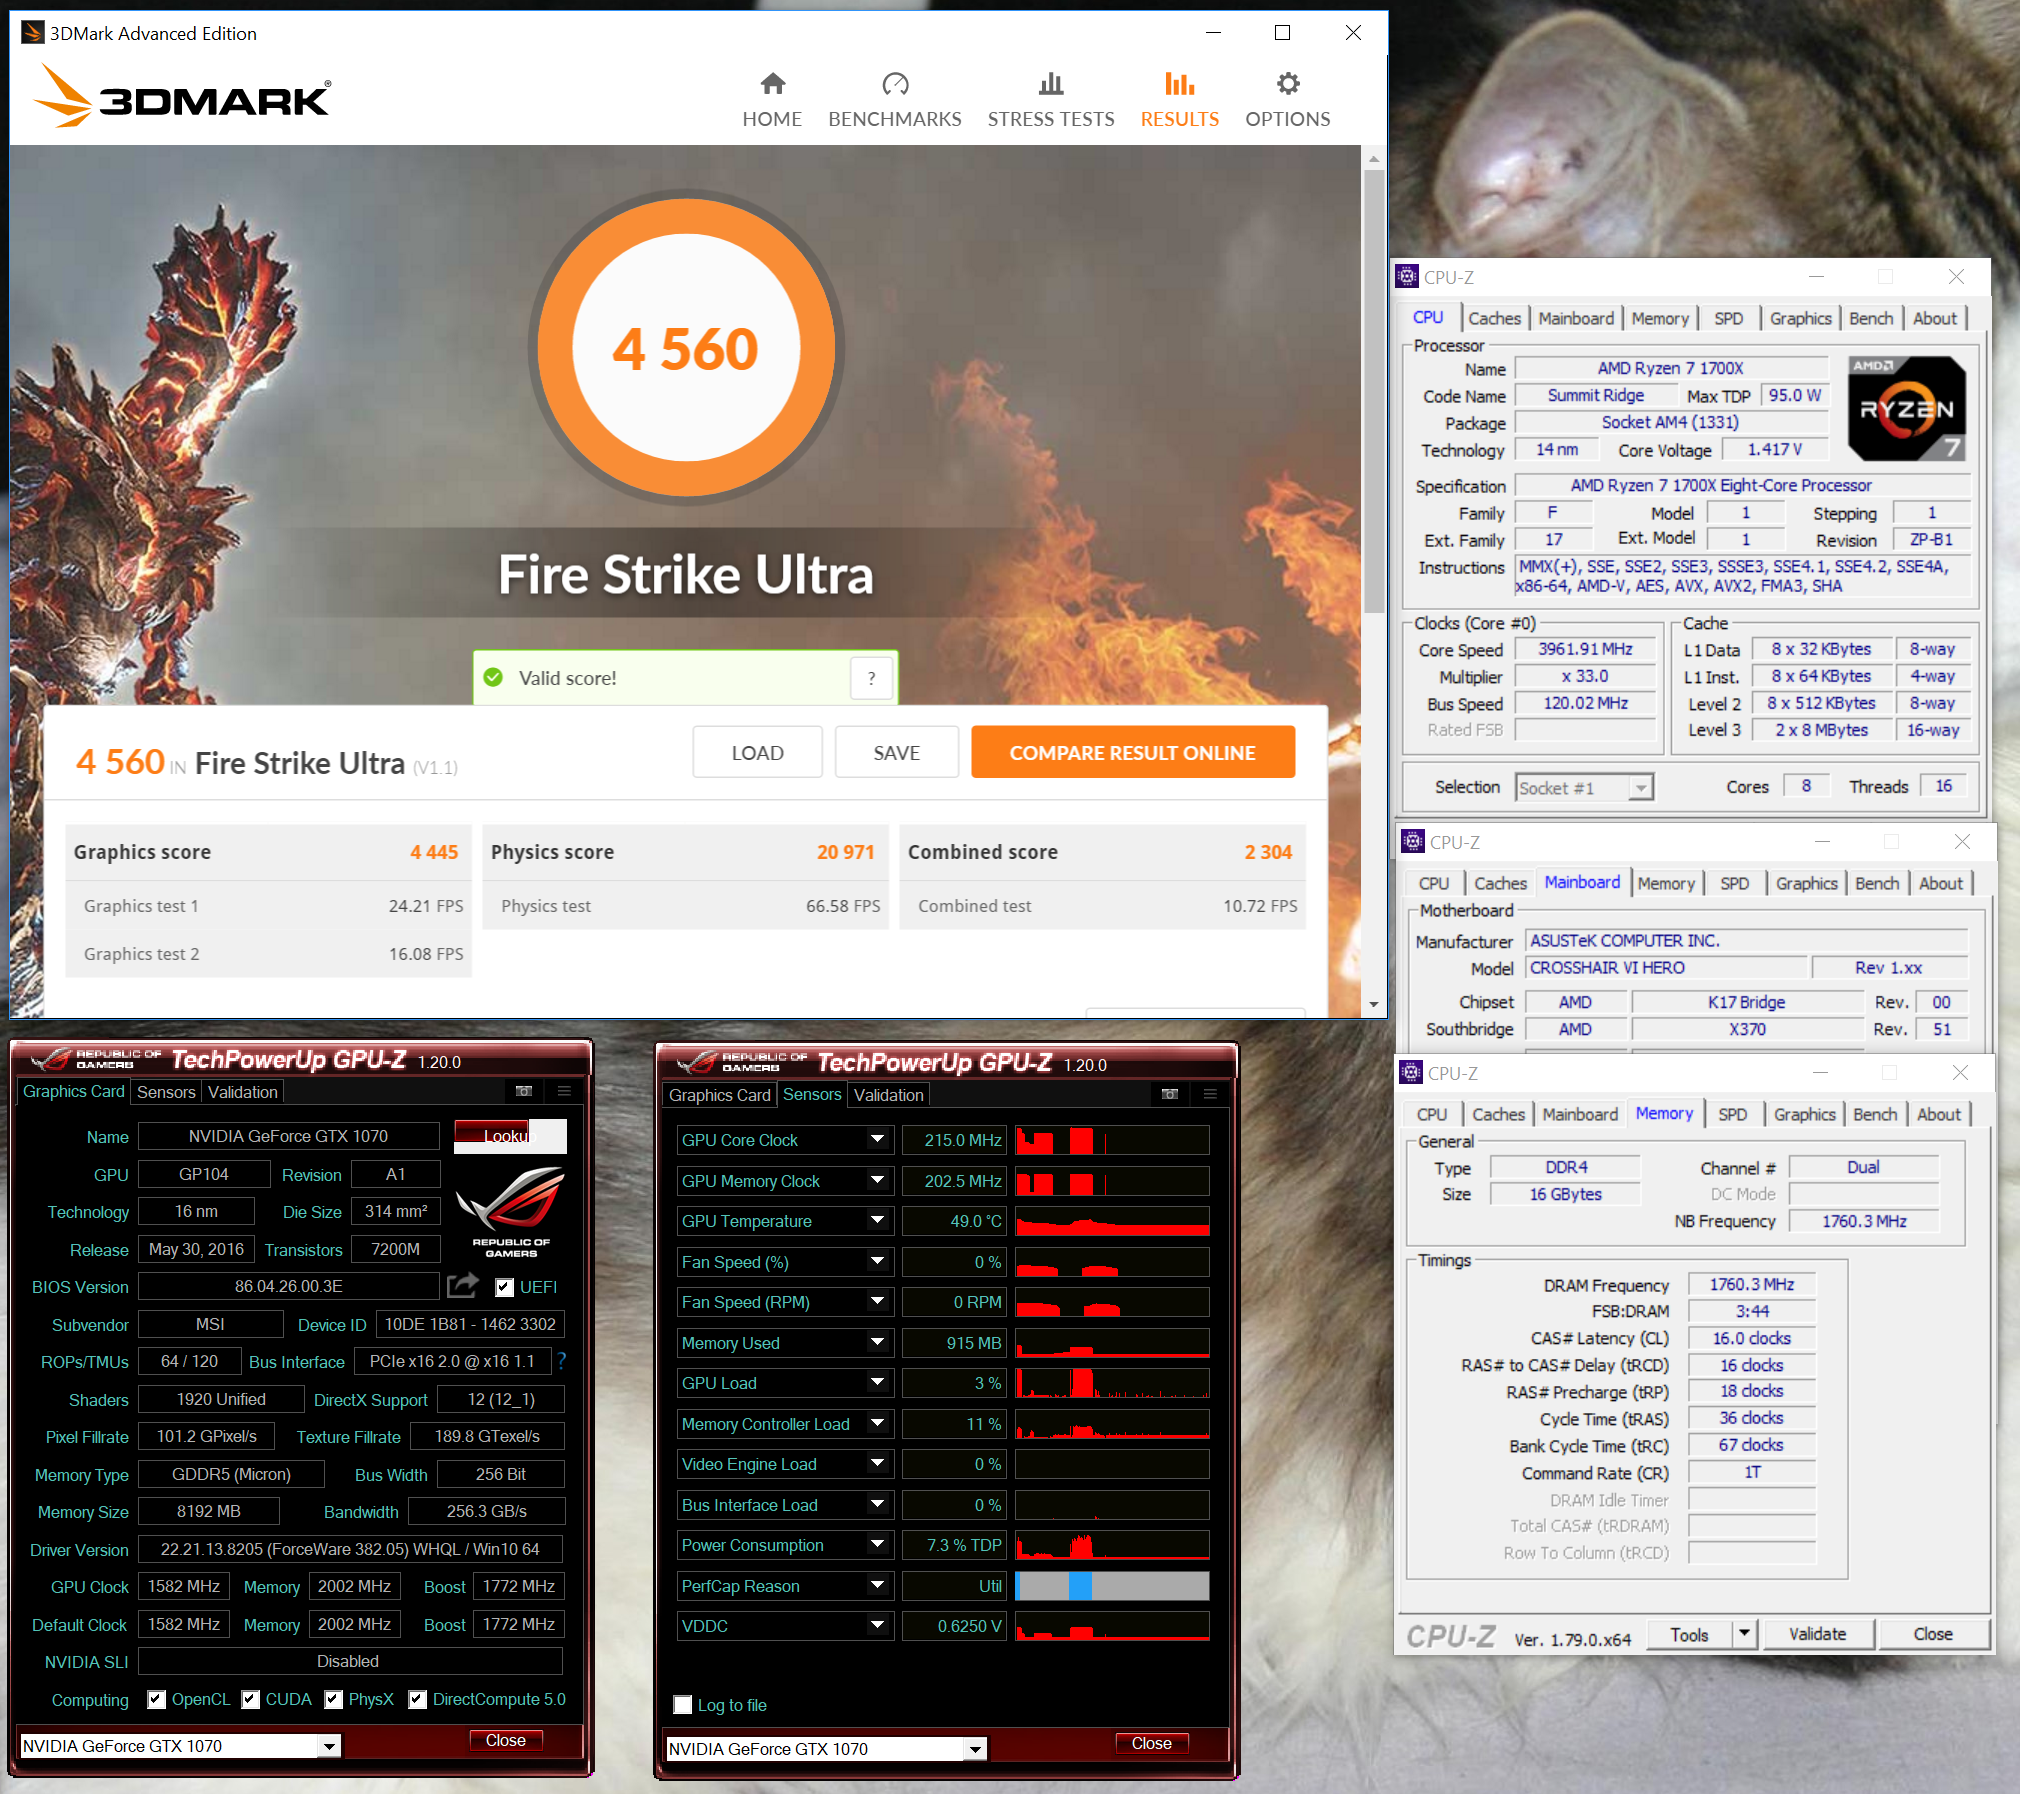2020x1794 pixels.
Task: Toggle the CUDA checkbox
Action: 251,1700
